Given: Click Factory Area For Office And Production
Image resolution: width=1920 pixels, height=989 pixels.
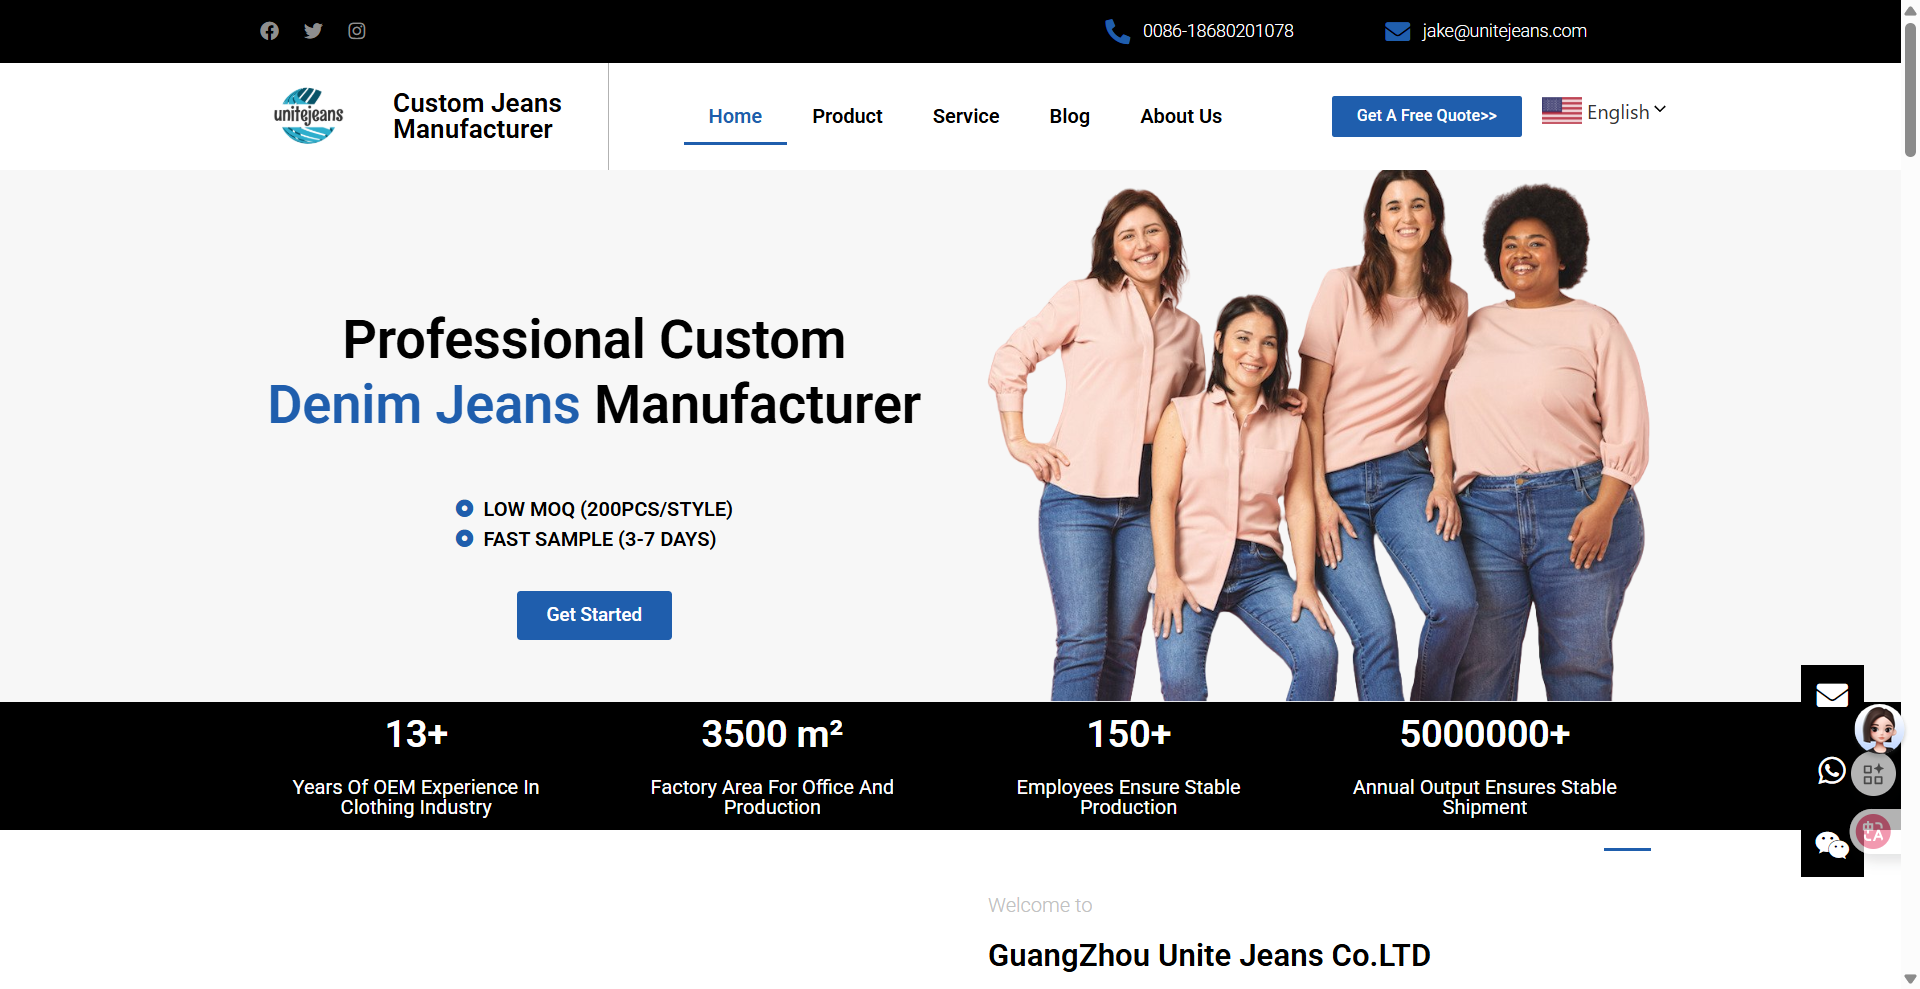Looking at the screenshot, I should (x=772, y=797).
